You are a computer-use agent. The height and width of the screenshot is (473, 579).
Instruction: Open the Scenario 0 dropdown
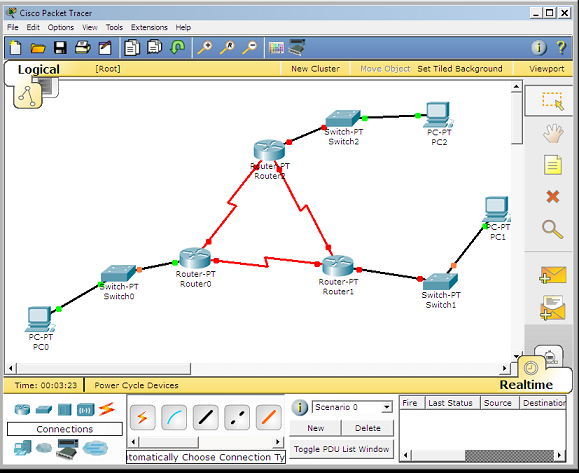[387, 407]
